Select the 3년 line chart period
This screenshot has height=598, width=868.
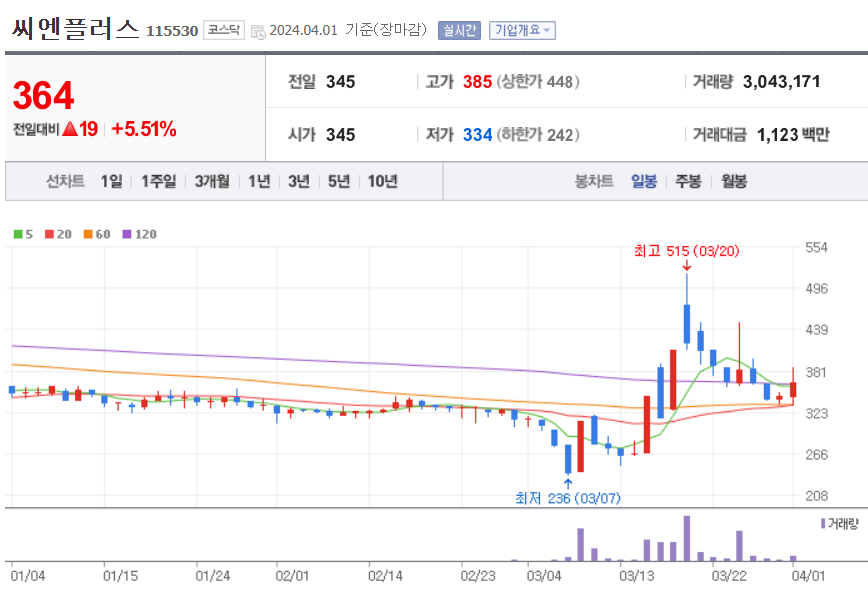tap(299, 181)
